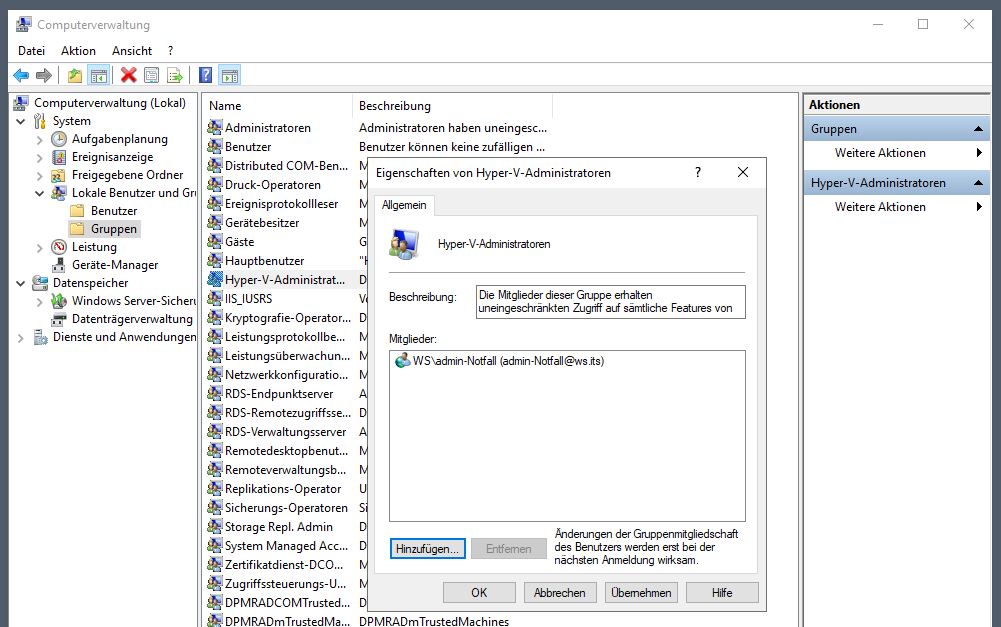Click the Geräte-Manager icon
This screenshot has width=1001, height=627.
[x=59, y=264]
